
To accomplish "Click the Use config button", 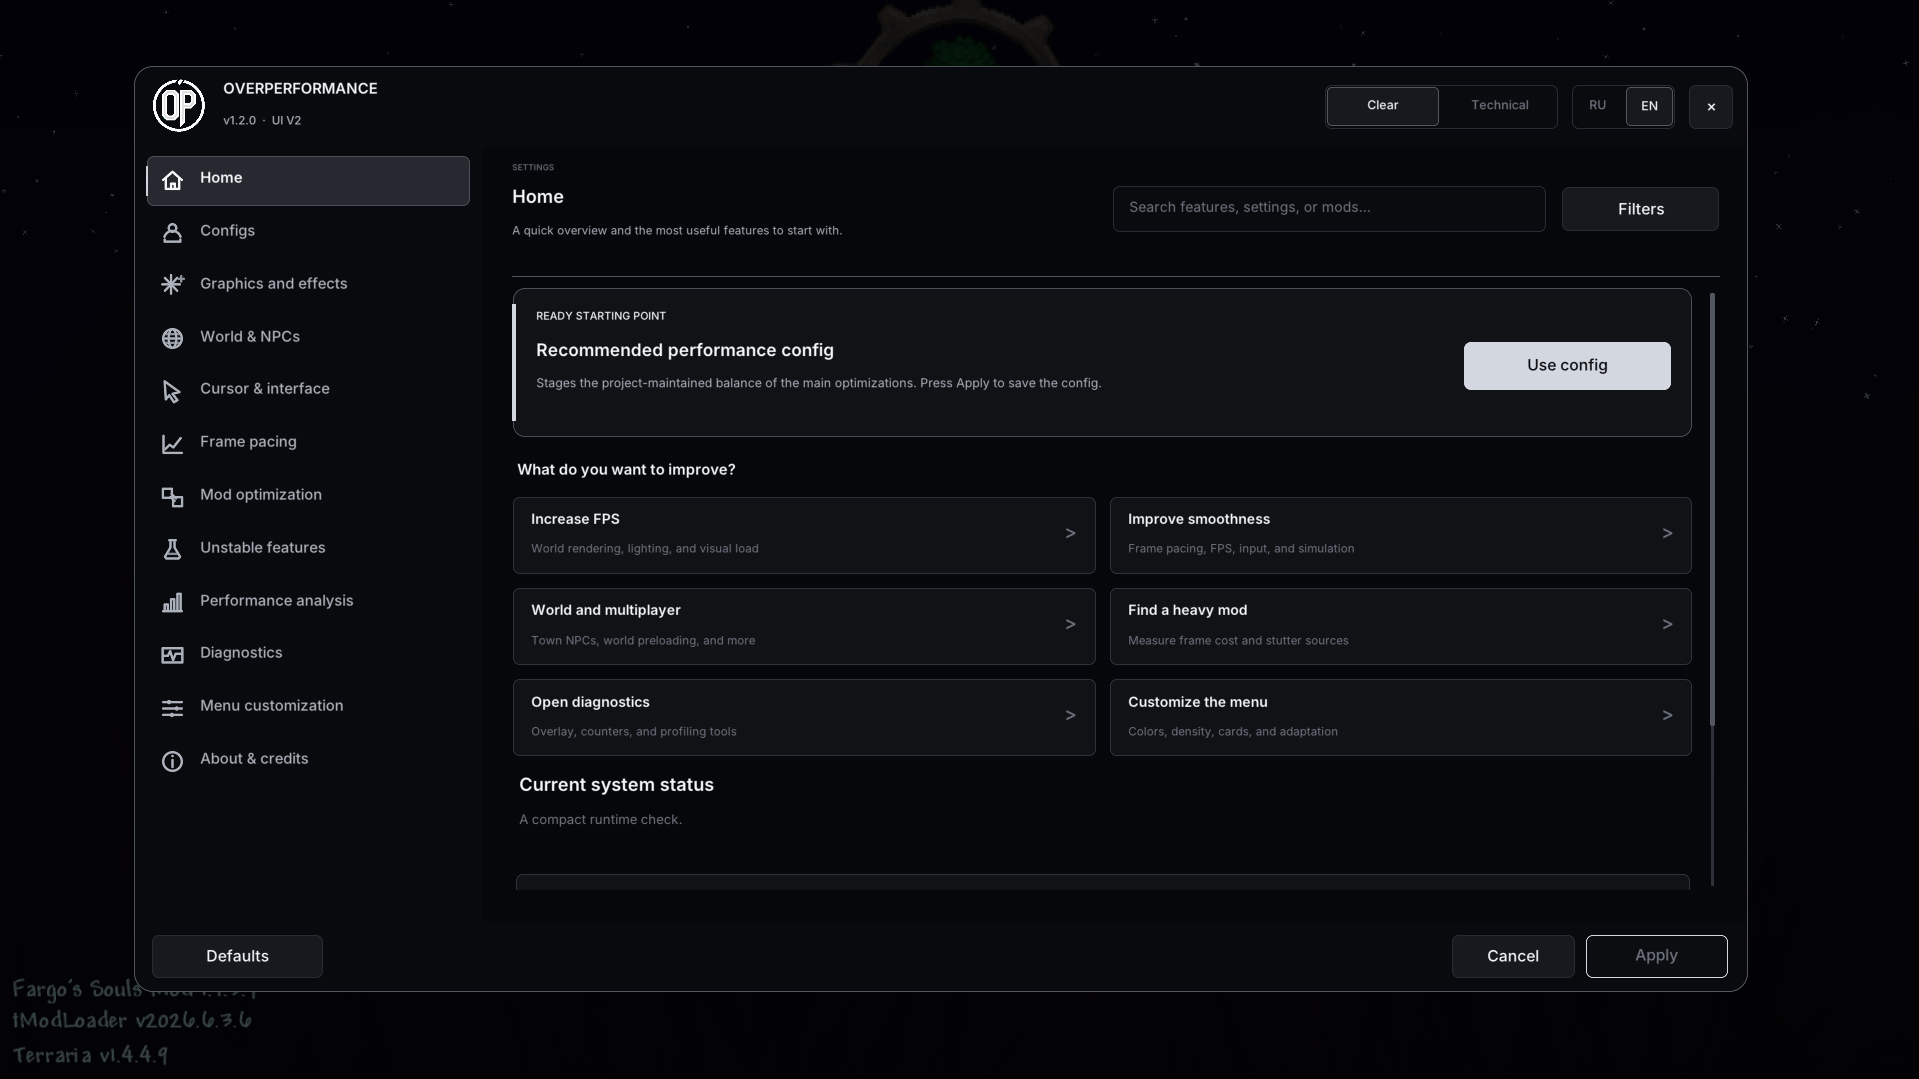I will (1567, 366).
